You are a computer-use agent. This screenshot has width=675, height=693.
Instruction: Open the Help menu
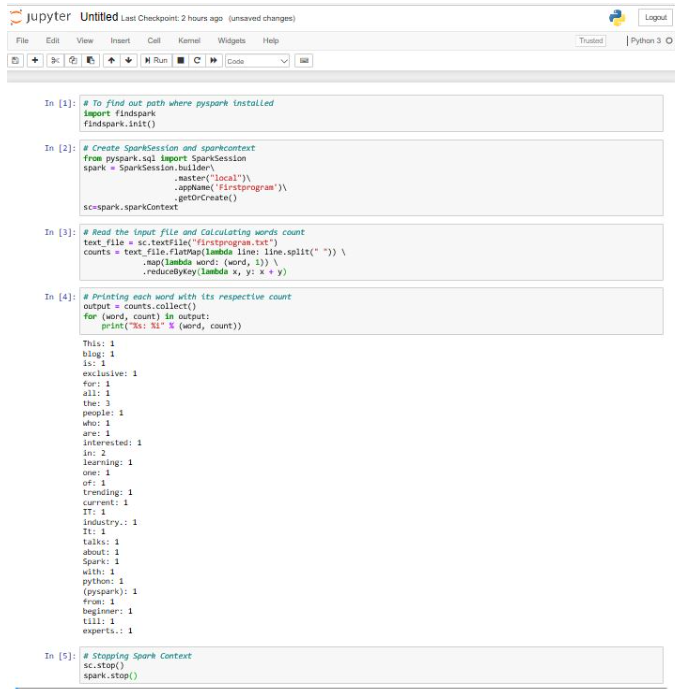tap(271, 41)
